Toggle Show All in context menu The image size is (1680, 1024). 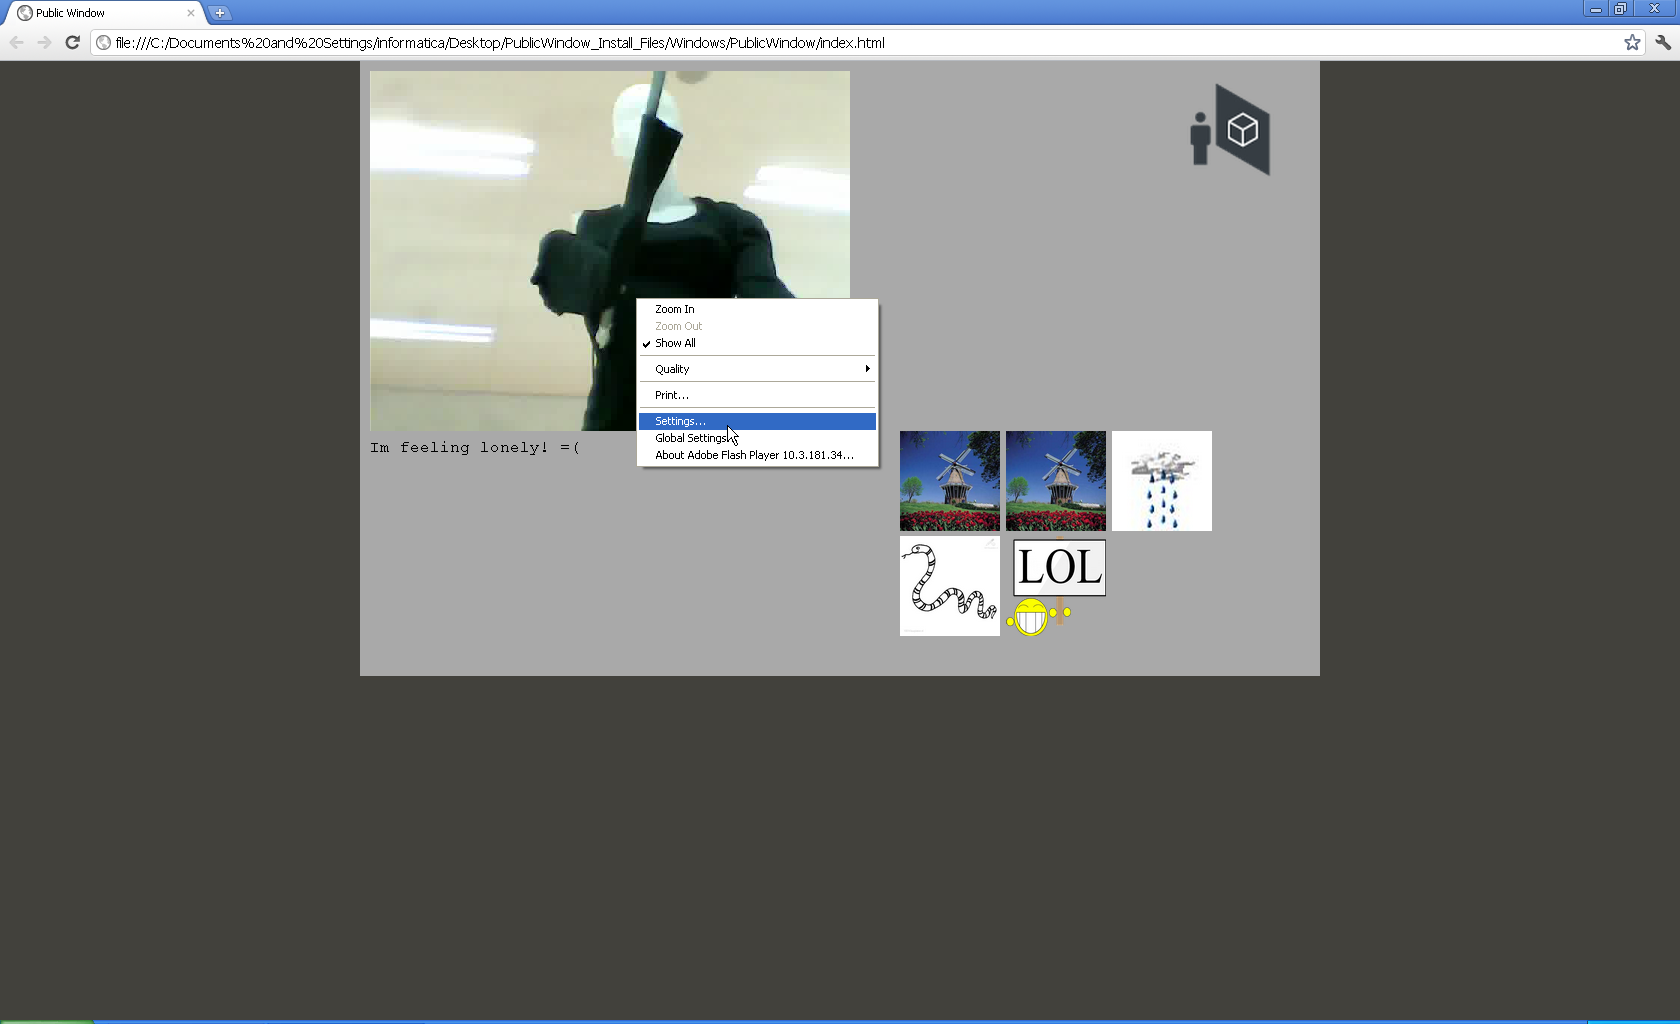click(x=757, y=343)
